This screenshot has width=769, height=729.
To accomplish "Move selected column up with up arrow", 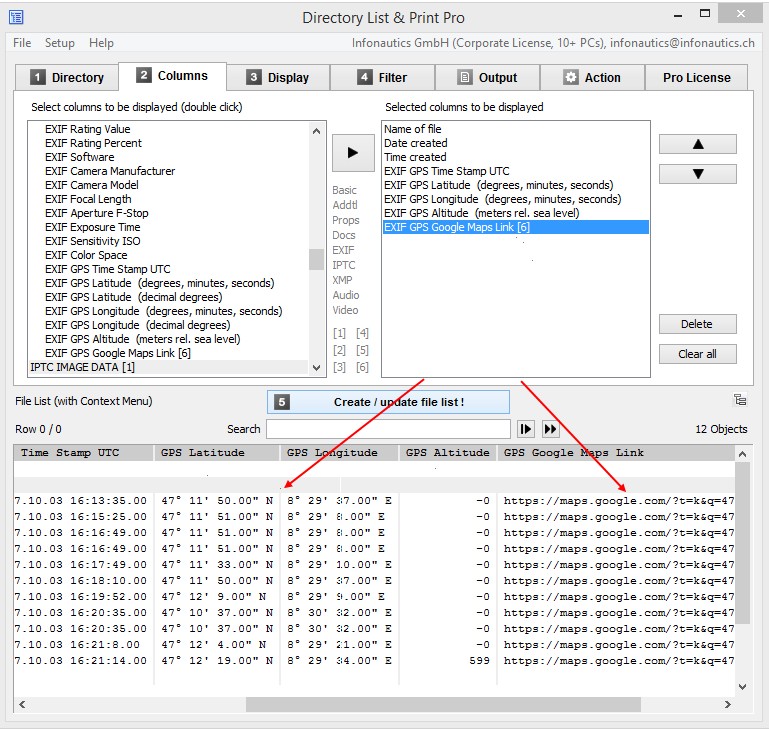I will pyautogui.click(x=697, y=144).
